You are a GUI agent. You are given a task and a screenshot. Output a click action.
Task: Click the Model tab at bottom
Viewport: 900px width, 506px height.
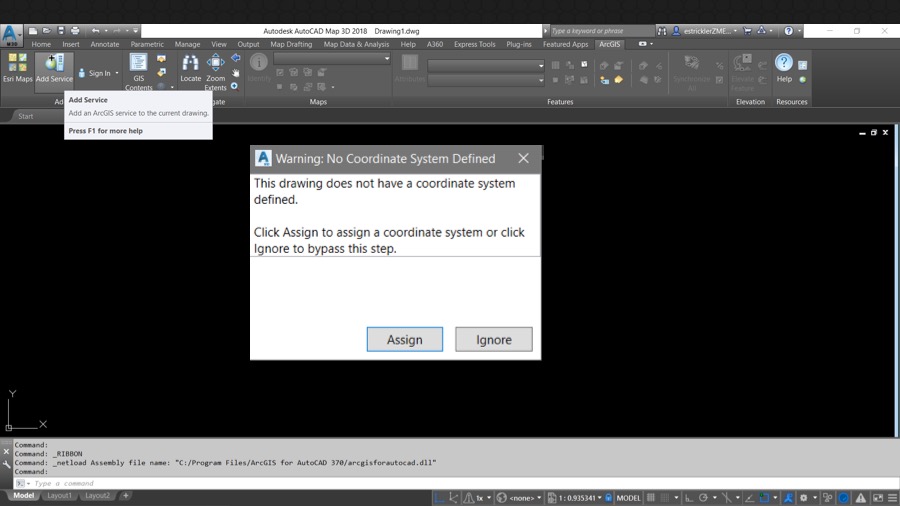24,496
